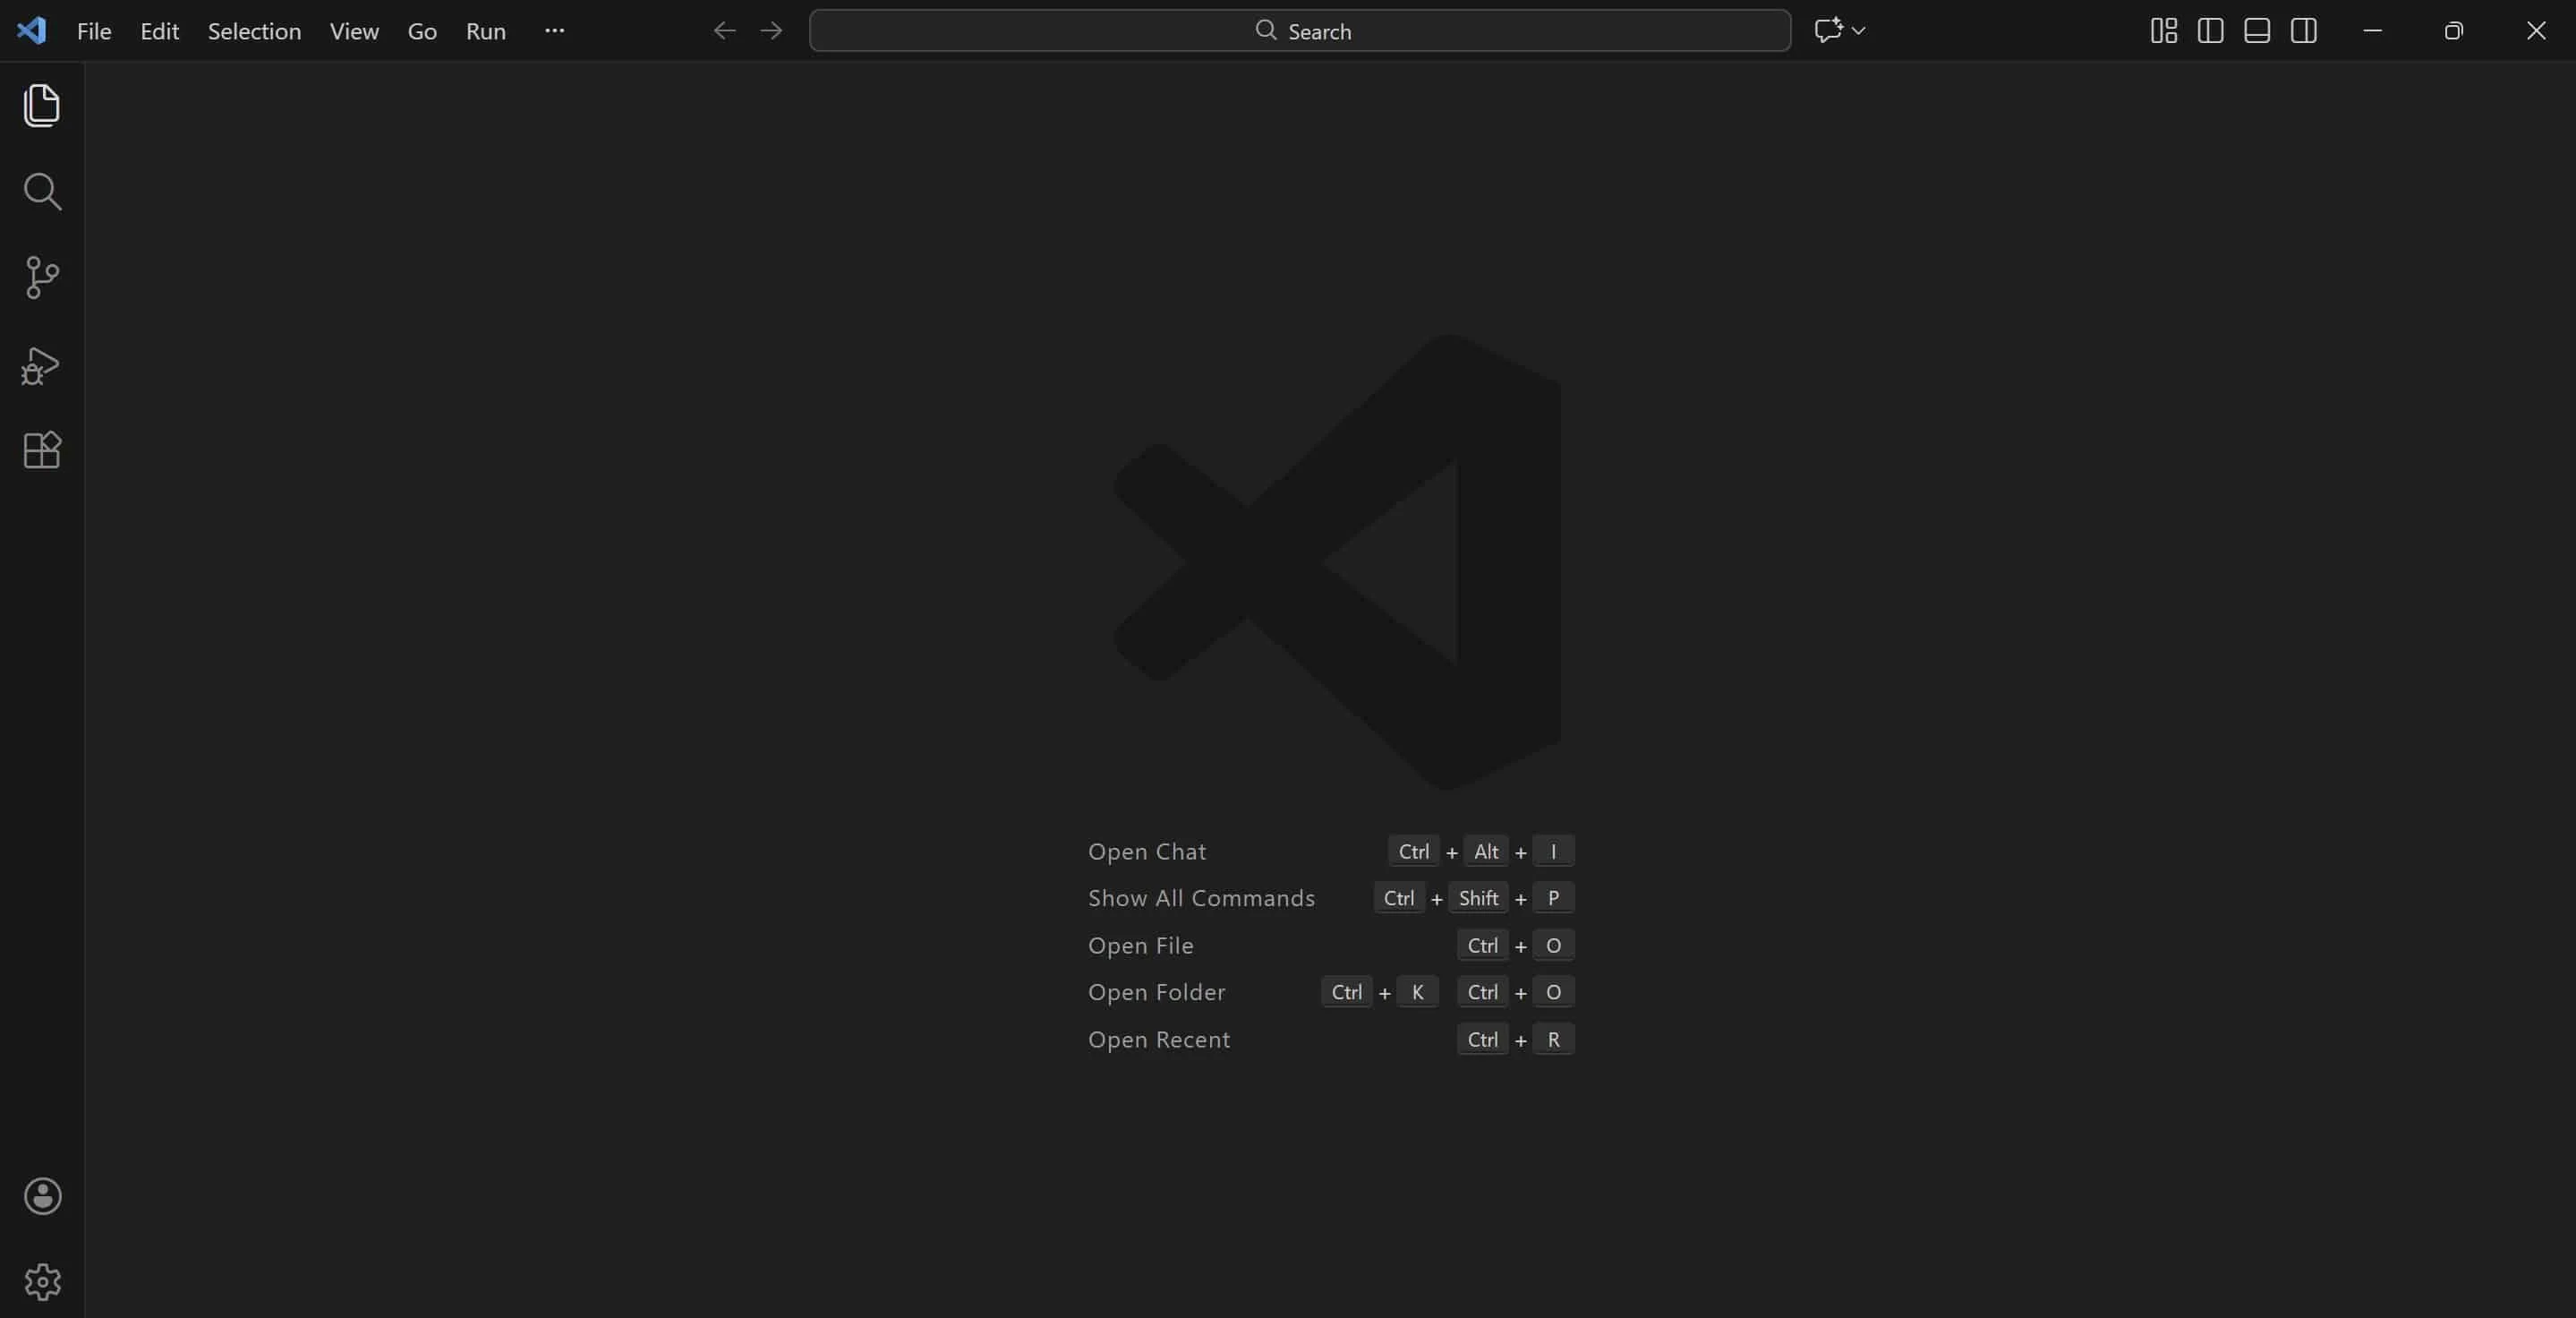
Task: Open the Search view in activity bar
Action: coord(42,191)
